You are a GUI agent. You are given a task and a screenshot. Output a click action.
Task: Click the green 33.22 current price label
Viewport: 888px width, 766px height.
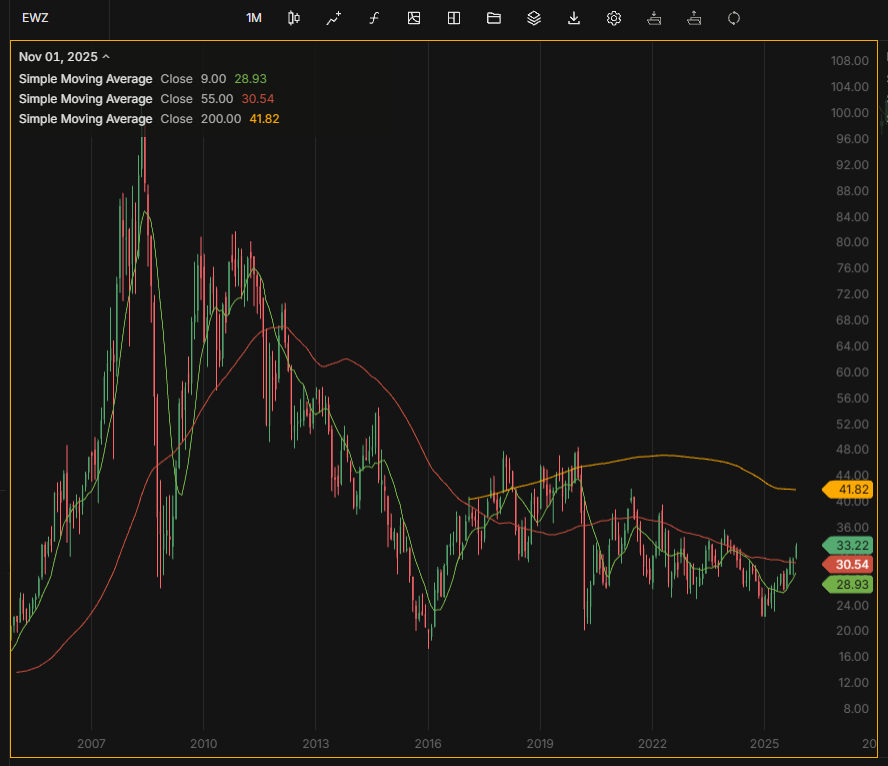[x=851, y=545]
